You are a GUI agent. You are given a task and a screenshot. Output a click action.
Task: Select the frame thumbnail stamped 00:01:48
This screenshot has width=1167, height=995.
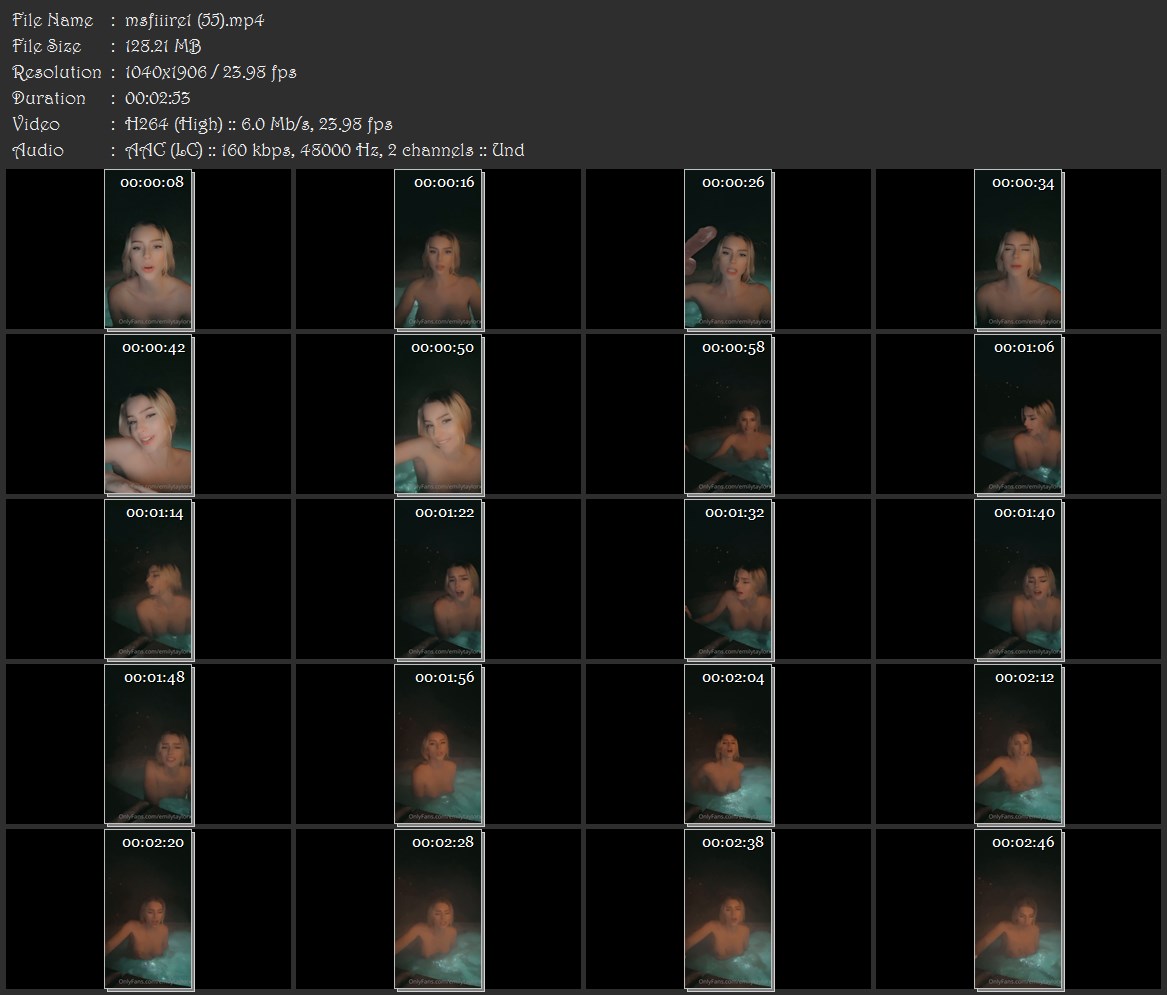(x=149, y=744)
